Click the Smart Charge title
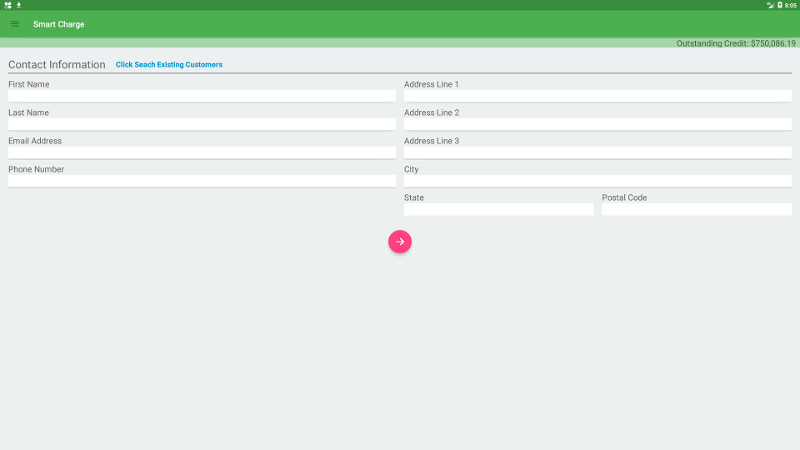The image size is (800, 450). tap(59, 24)
